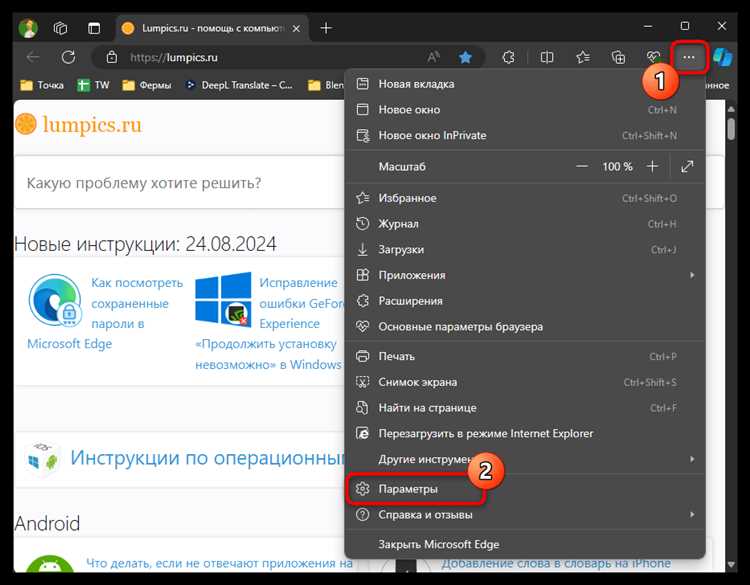Open the workspaces icon in the title bar
This screenshot has width=750, height=585.
(60, 28)
